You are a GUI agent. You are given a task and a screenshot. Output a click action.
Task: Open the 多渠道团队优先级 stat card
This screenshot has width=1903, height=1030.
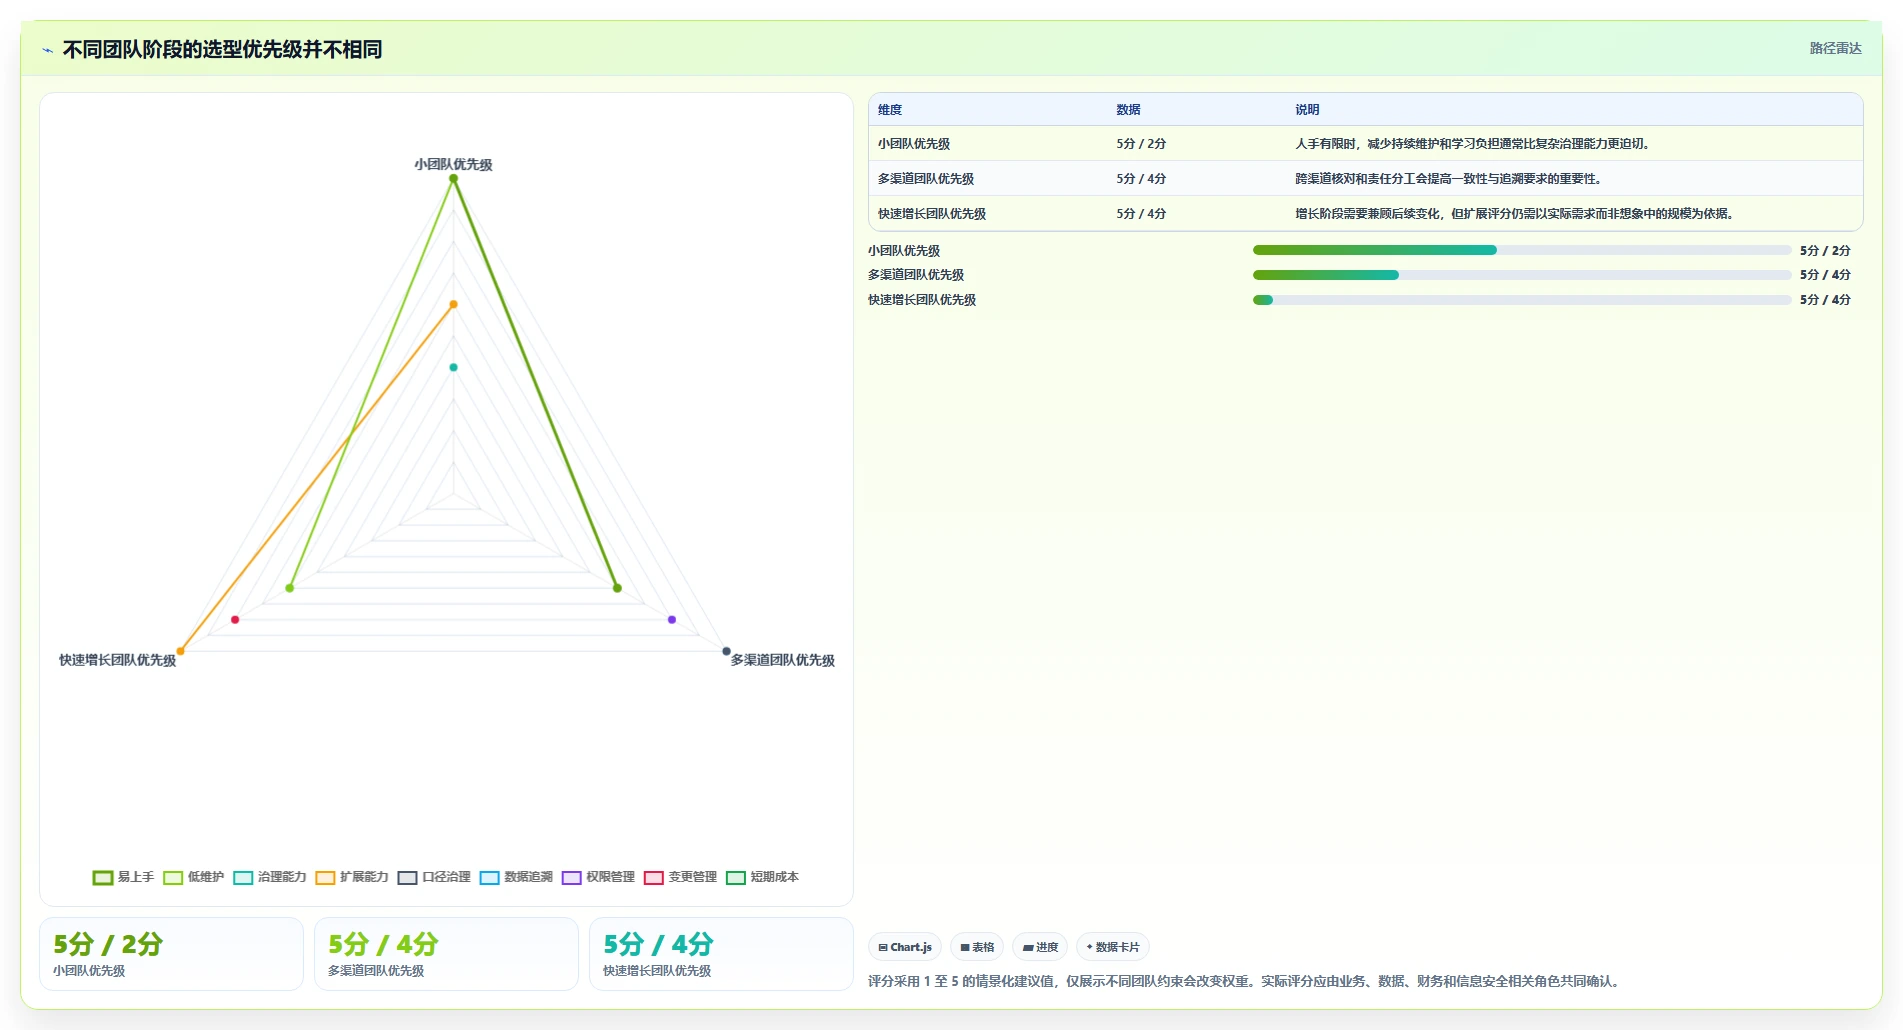click(446, 954)
